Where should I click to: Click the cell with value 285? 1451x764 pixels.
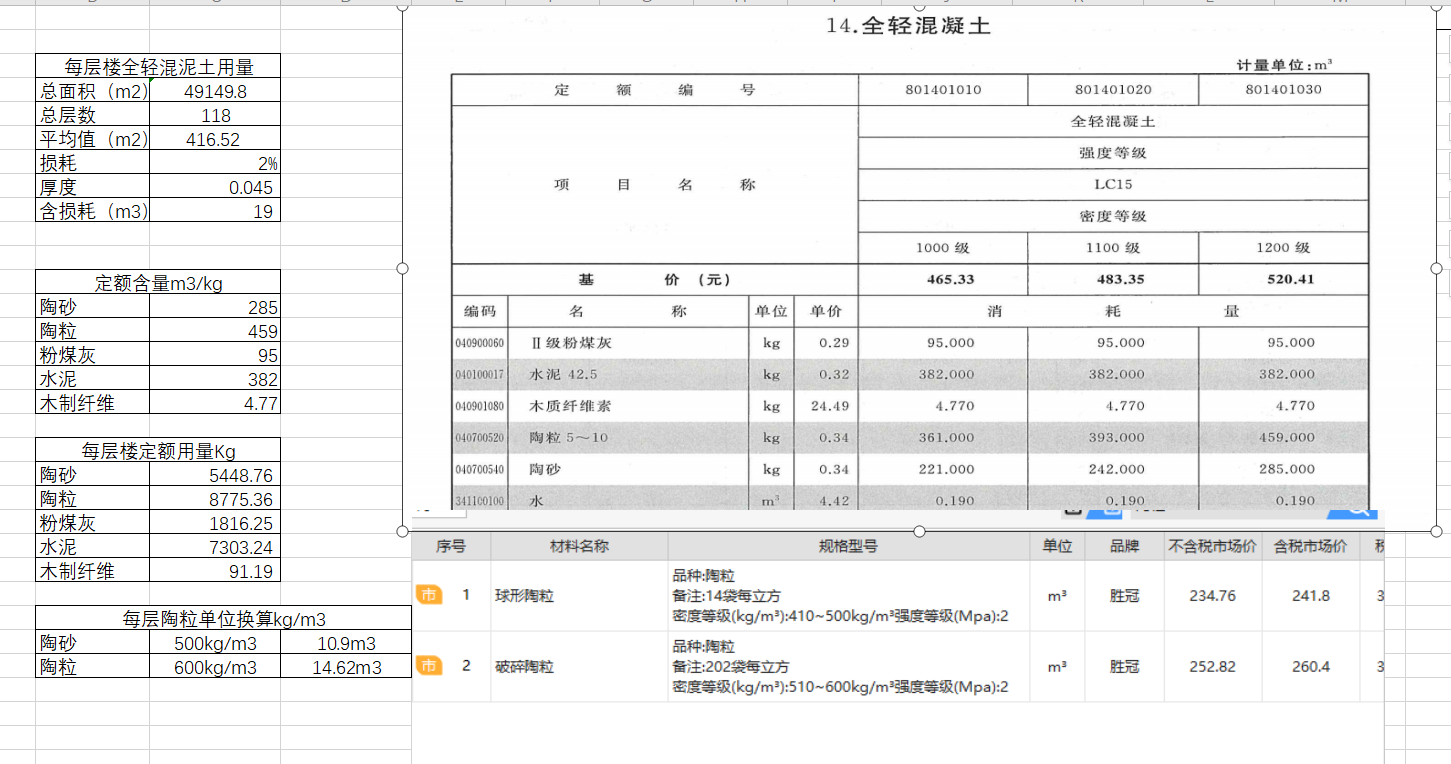tap(215, 307)
